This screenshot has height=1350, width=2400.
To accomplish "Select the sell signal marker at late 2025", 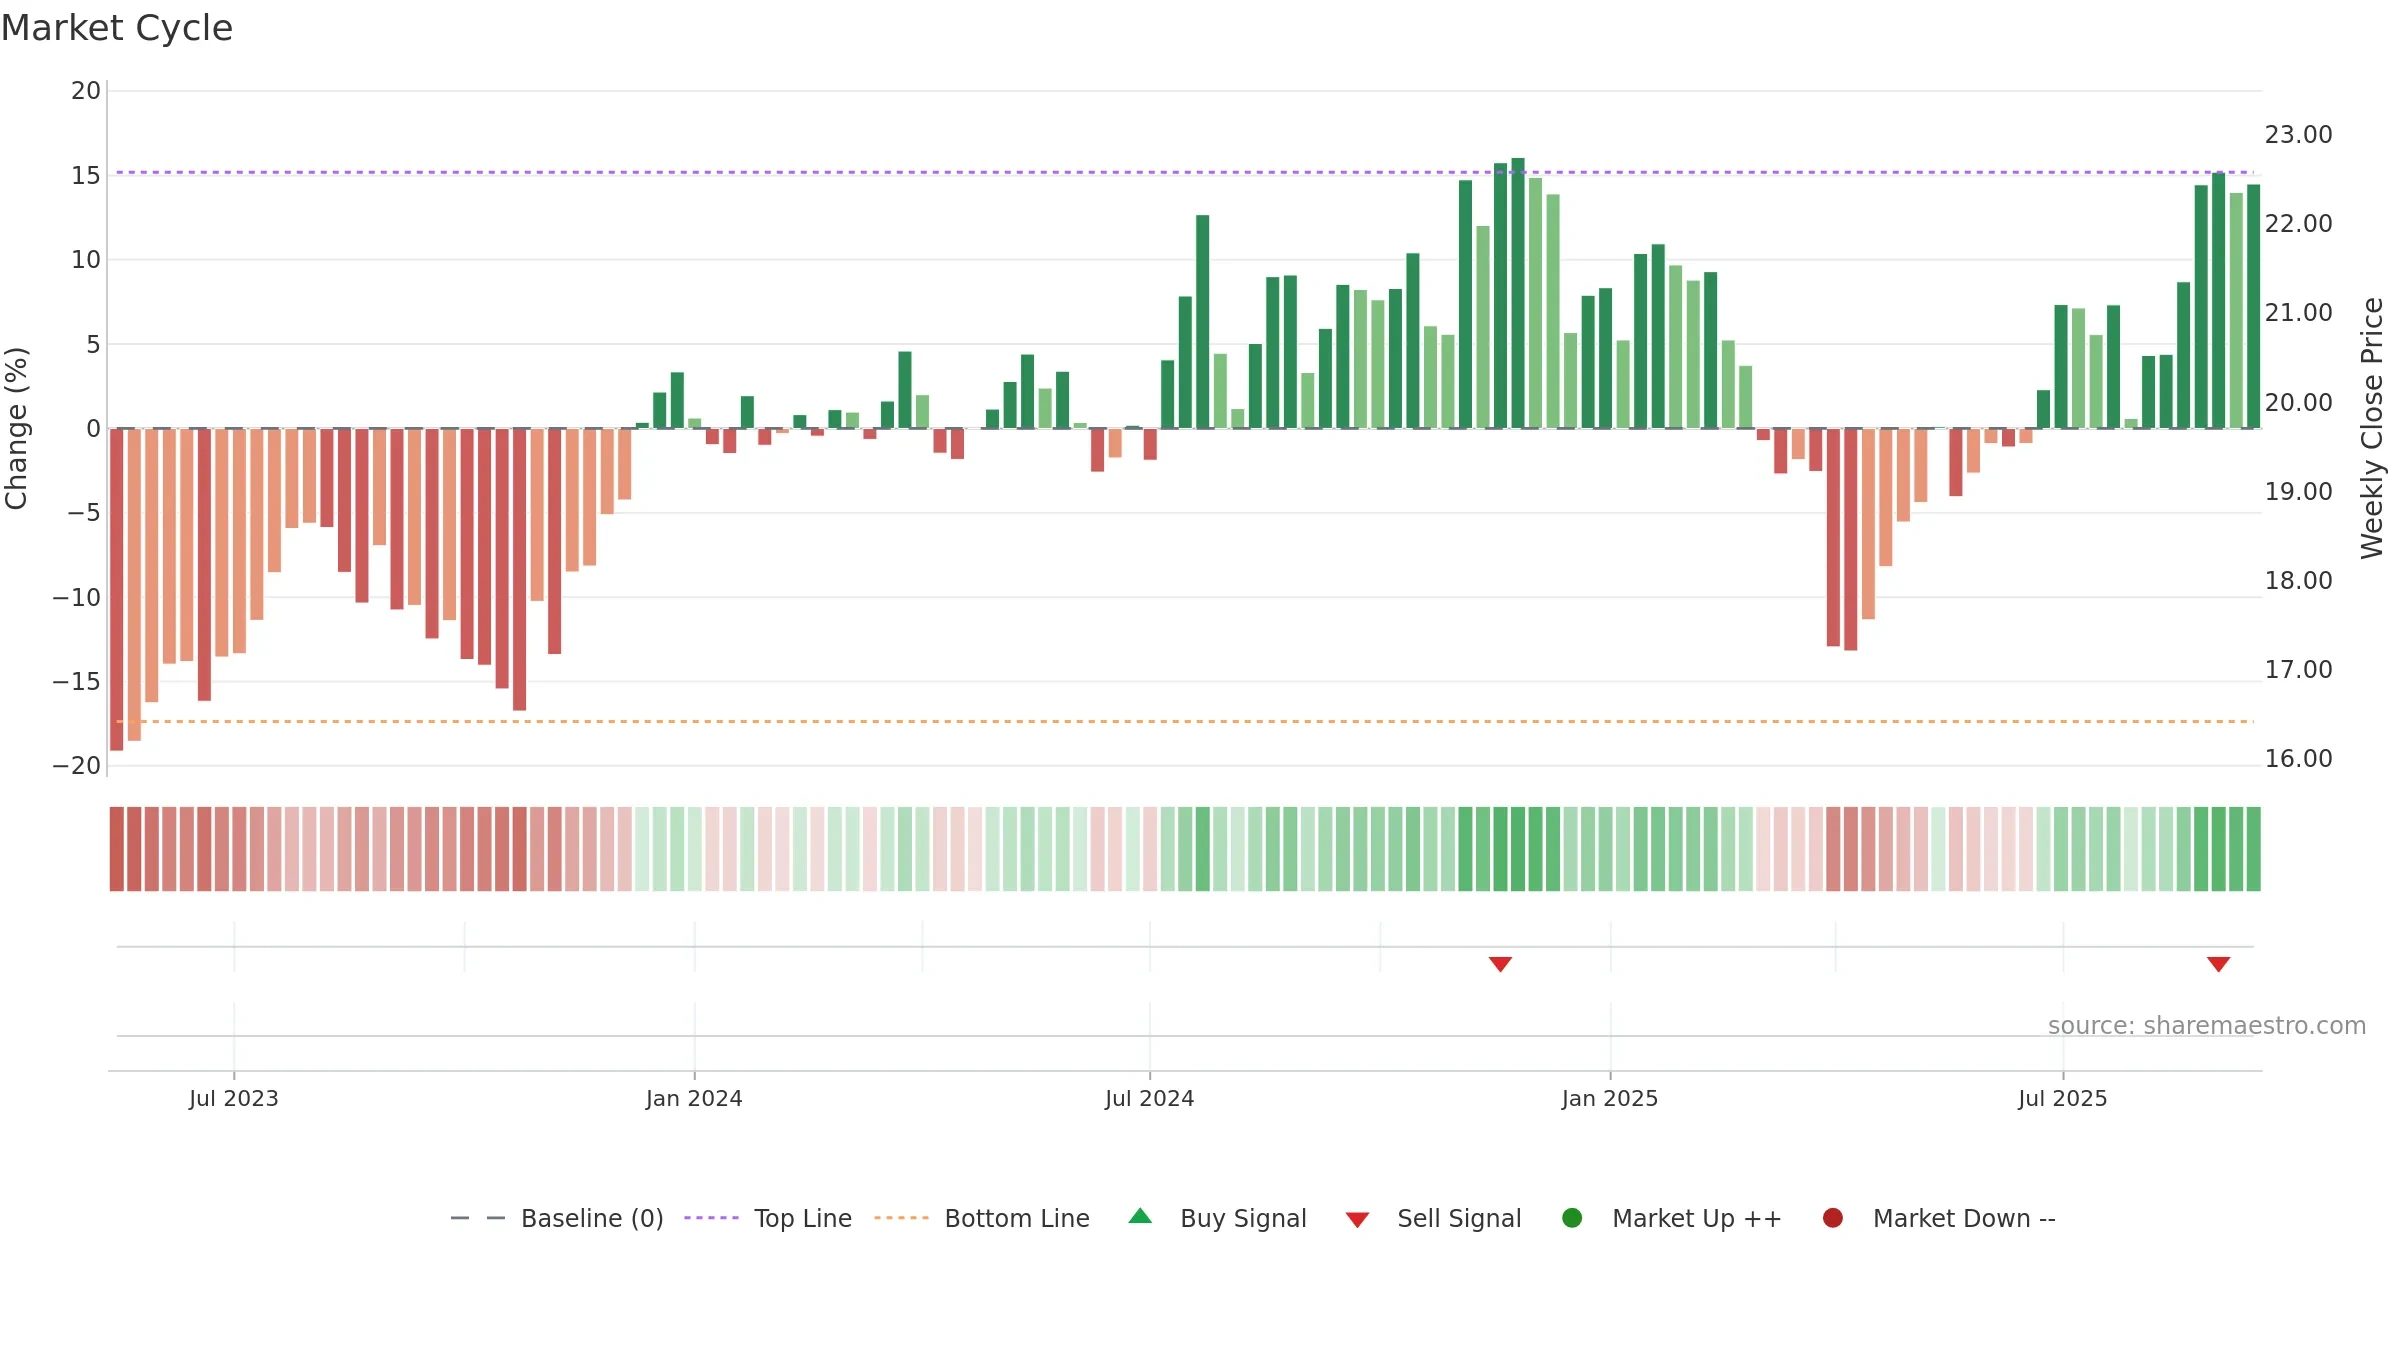I will pos(2219,964).
